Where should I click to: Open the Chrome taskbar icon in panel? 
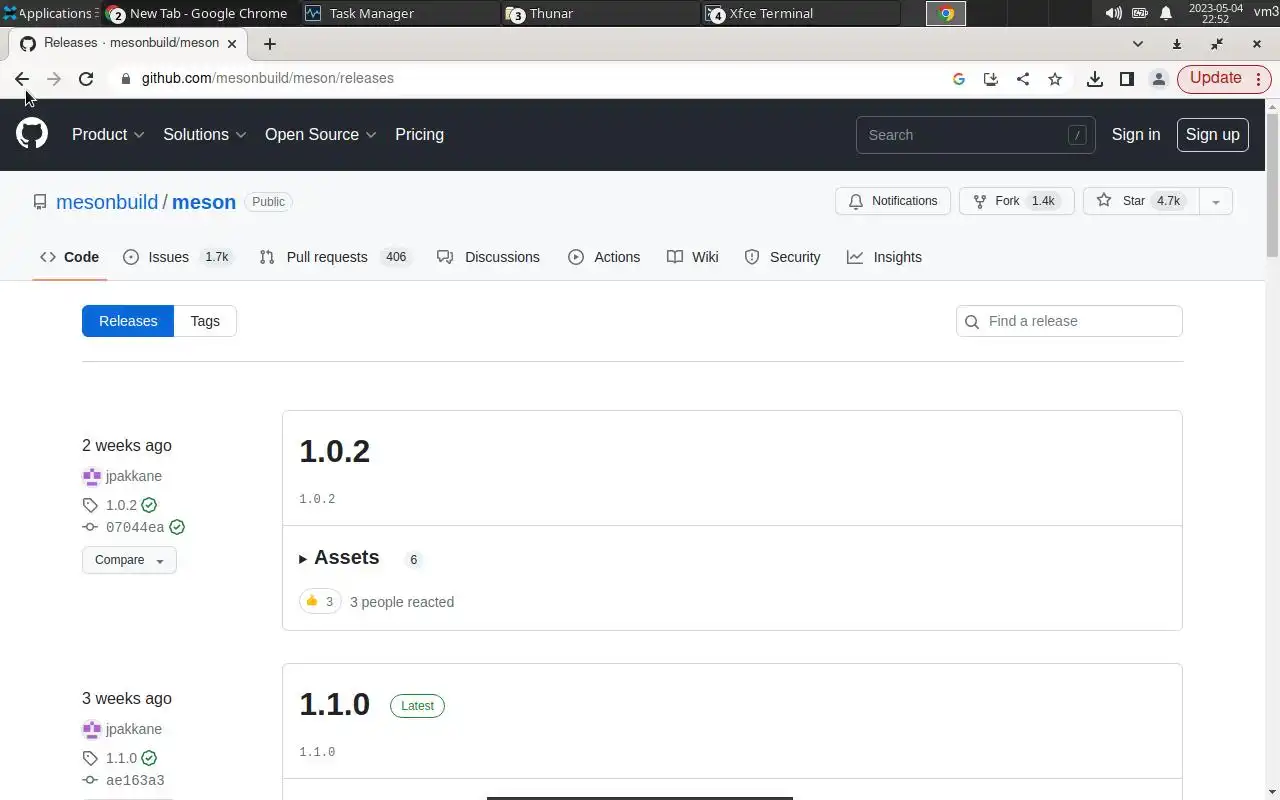pyautogui.click(x=946, y=13)
